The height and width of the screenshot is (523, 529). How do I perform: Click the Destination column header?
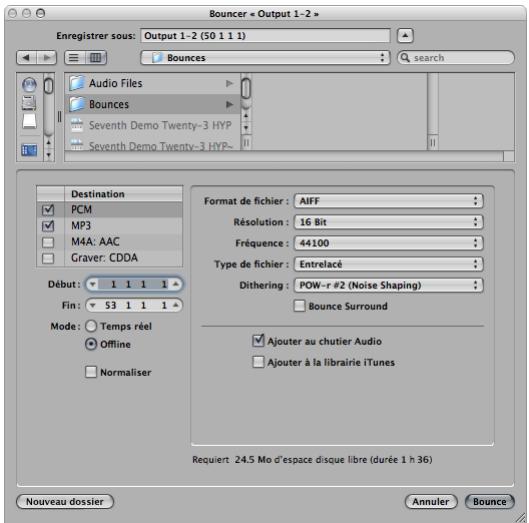tap(123, 194)
